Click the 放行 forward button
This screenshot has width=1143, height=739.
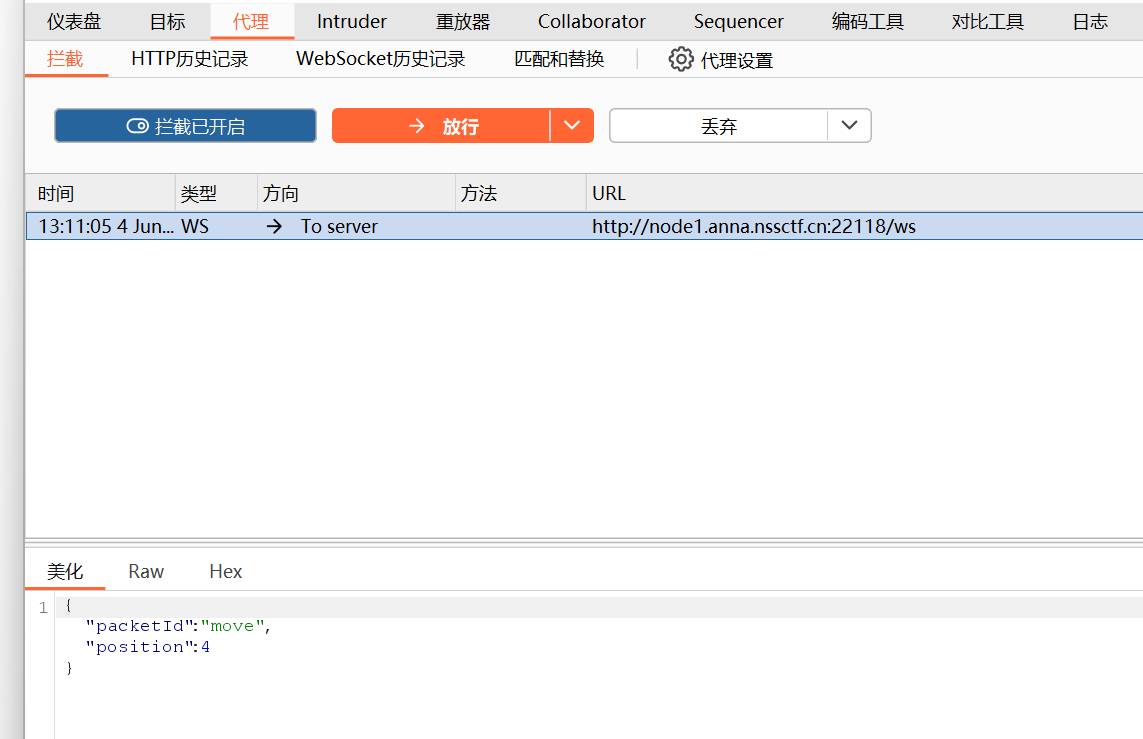pos(441,125)
